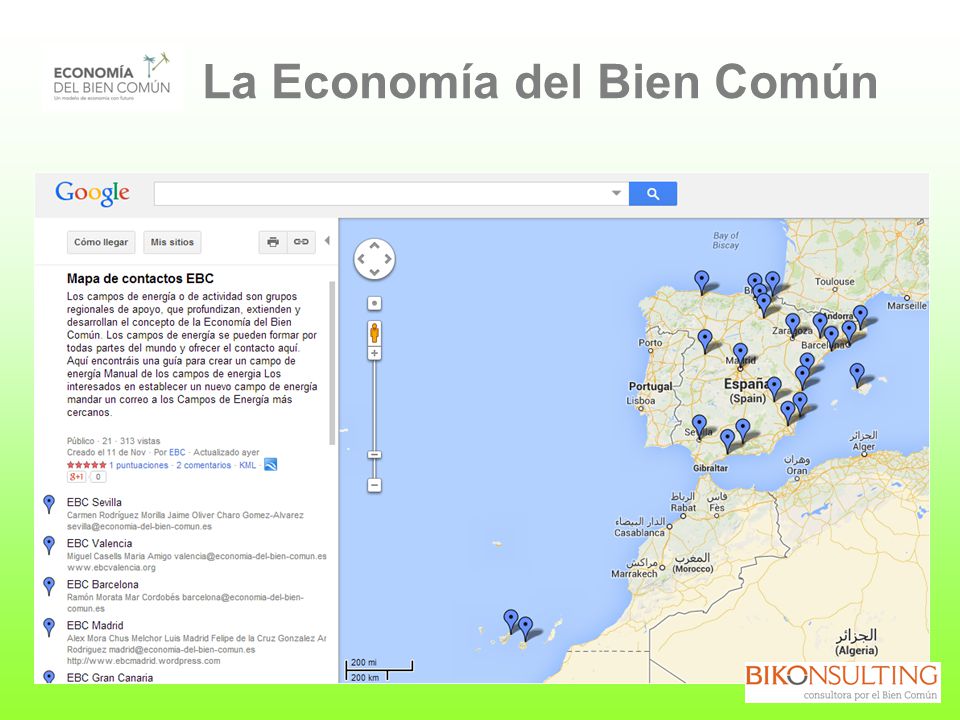The width and height of the screenshot is (960, 720).
Task: Click the map marker on Sevilla
Action: click(x=699, y=427)
